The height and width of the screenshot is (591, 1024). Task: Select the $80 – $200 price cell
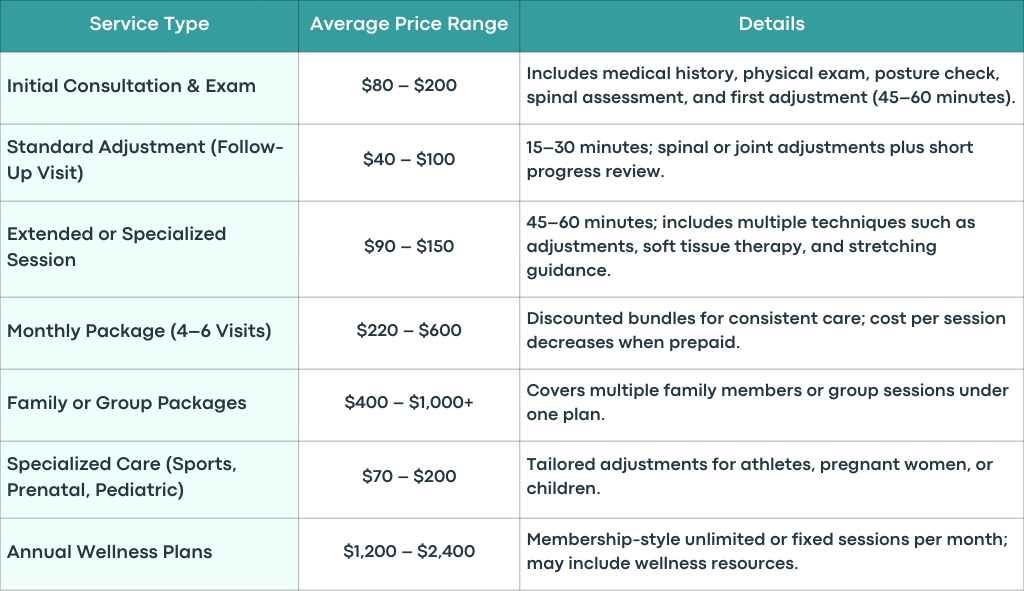click(409, 88)
